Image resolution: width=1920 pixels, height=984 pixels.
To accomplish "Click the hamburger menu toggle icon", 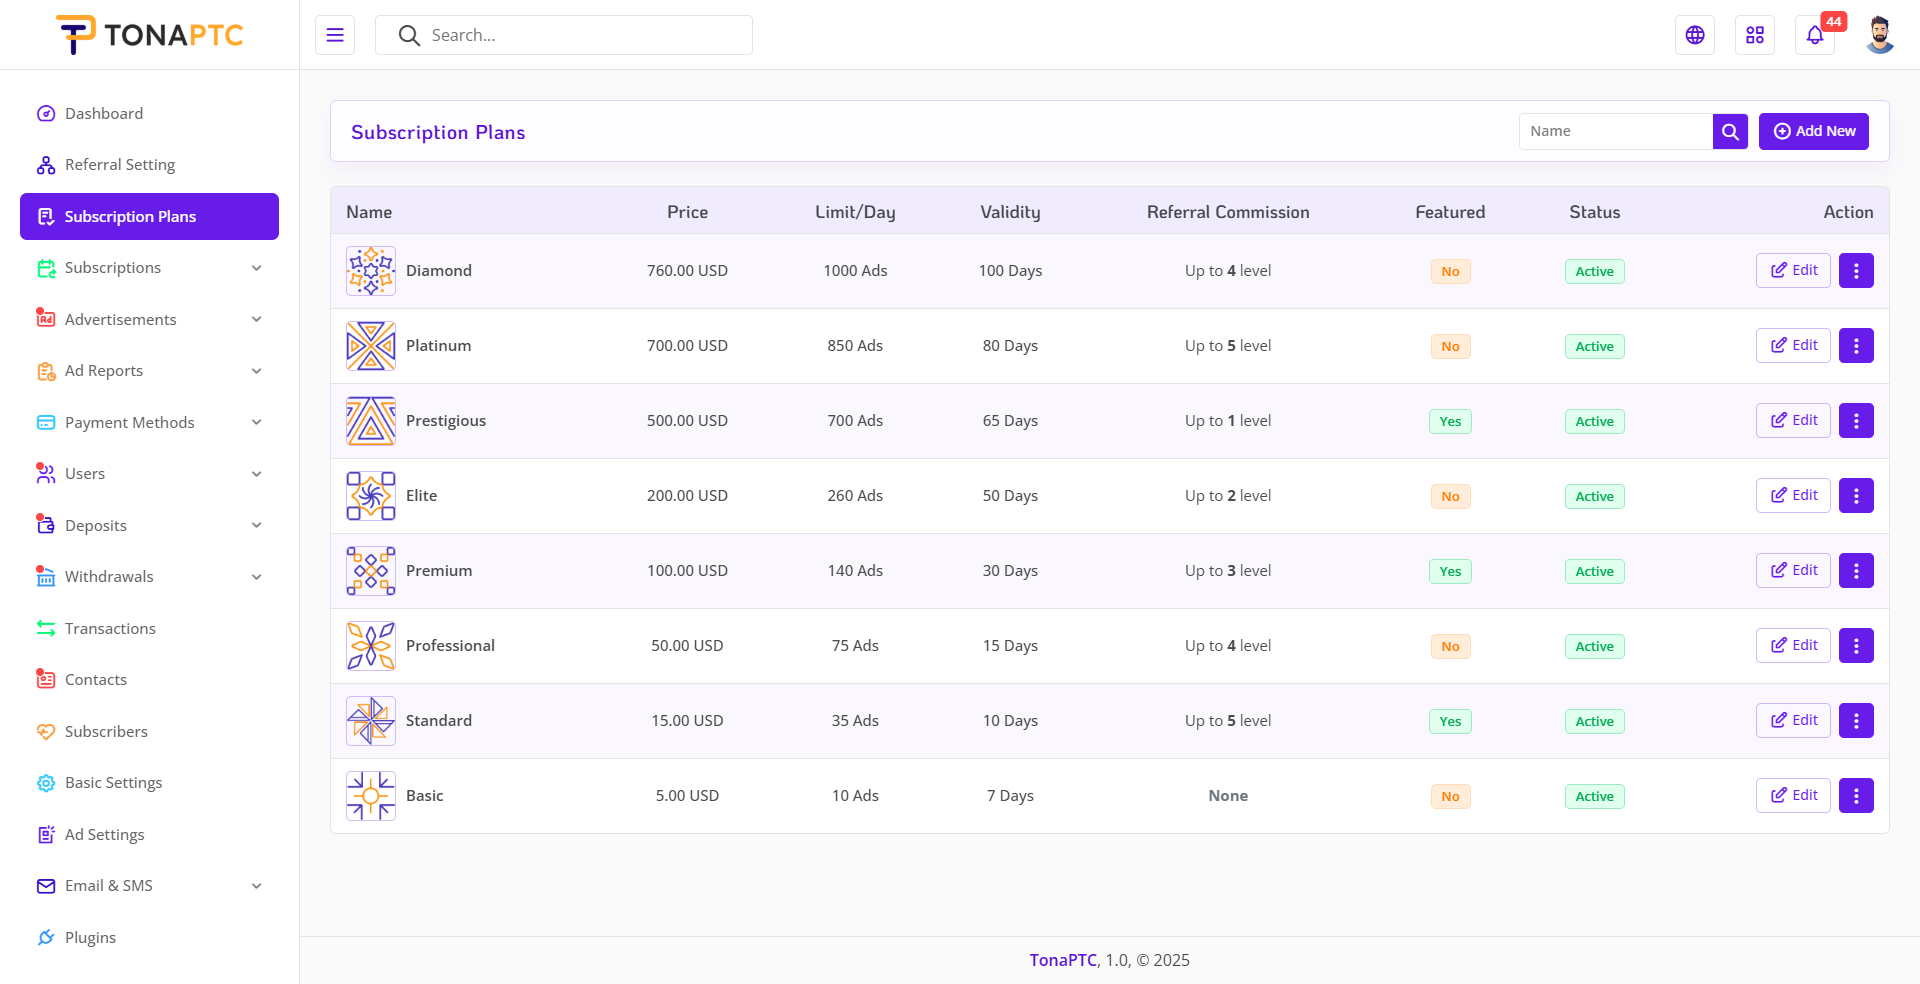I will [335, 35].
